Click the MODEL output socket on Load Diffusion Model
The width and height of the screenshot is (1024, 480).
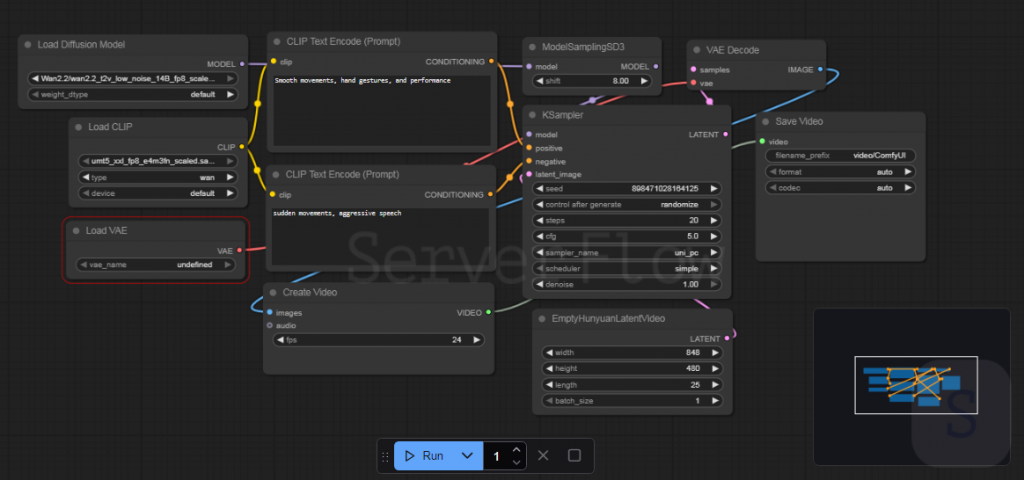(x=242, y=64)
